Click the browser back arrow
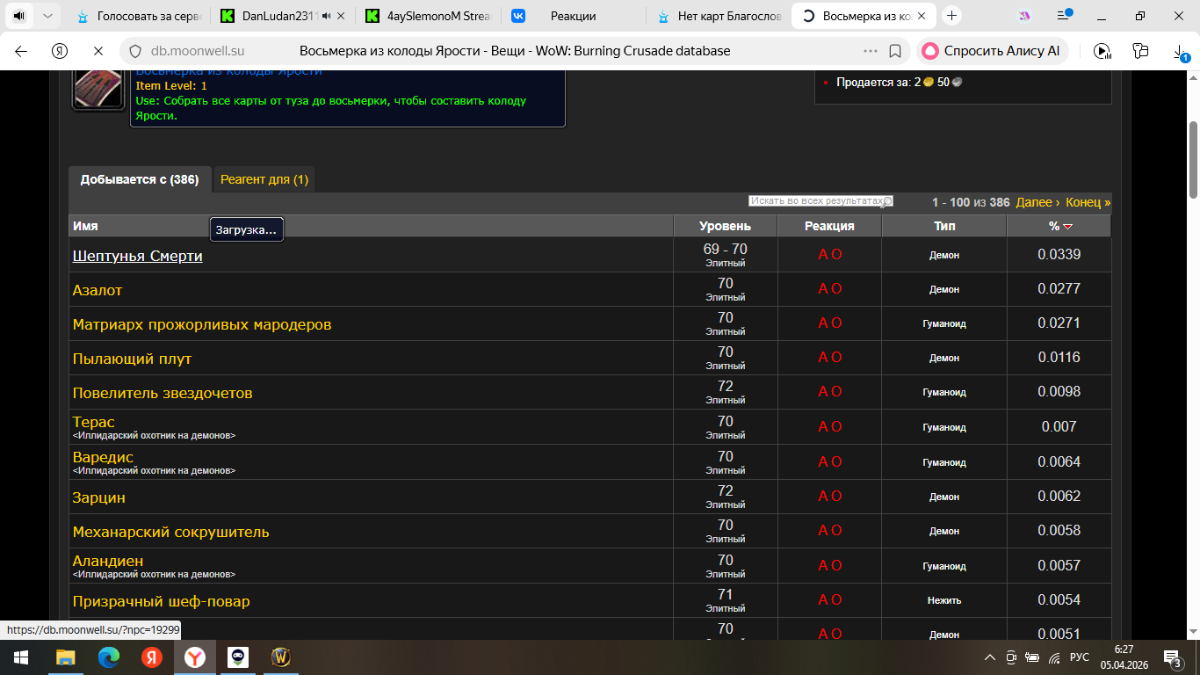This screenshot has width=1200, height=675. (21, 51)
